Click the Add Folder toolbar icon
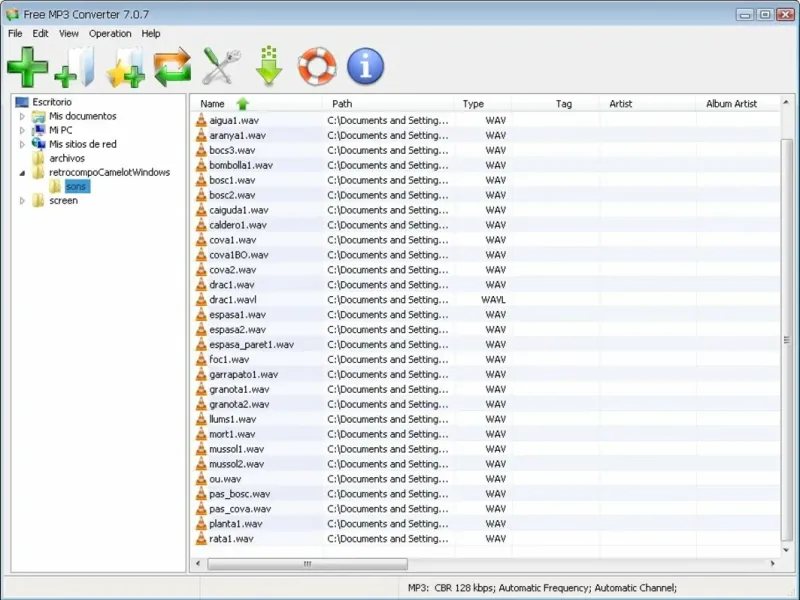 pos(75,67)
